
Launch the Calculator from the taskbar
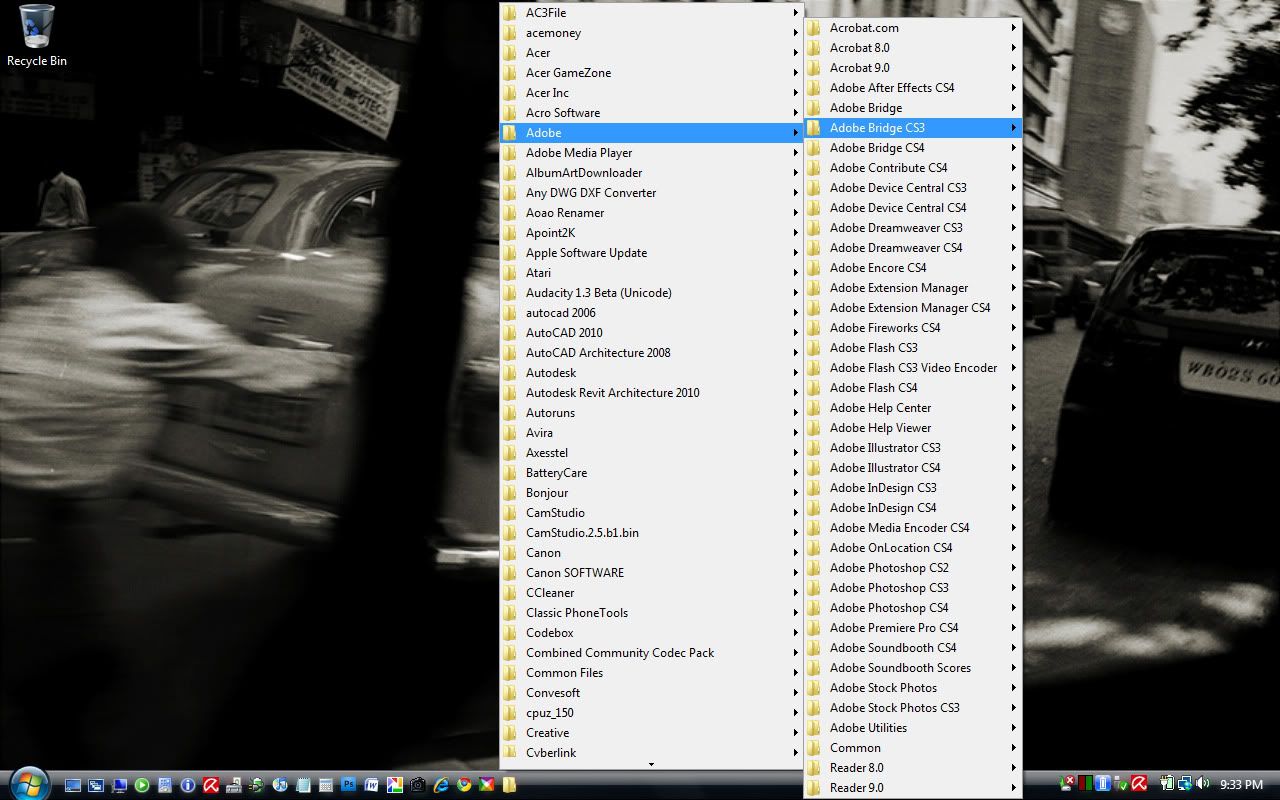coord(326,785)
